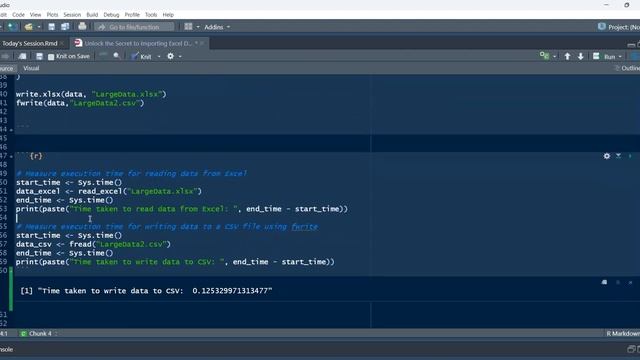The height and width of the screenshot is (360, 640).
Task: Knit the current document
Action: [141, 56]
